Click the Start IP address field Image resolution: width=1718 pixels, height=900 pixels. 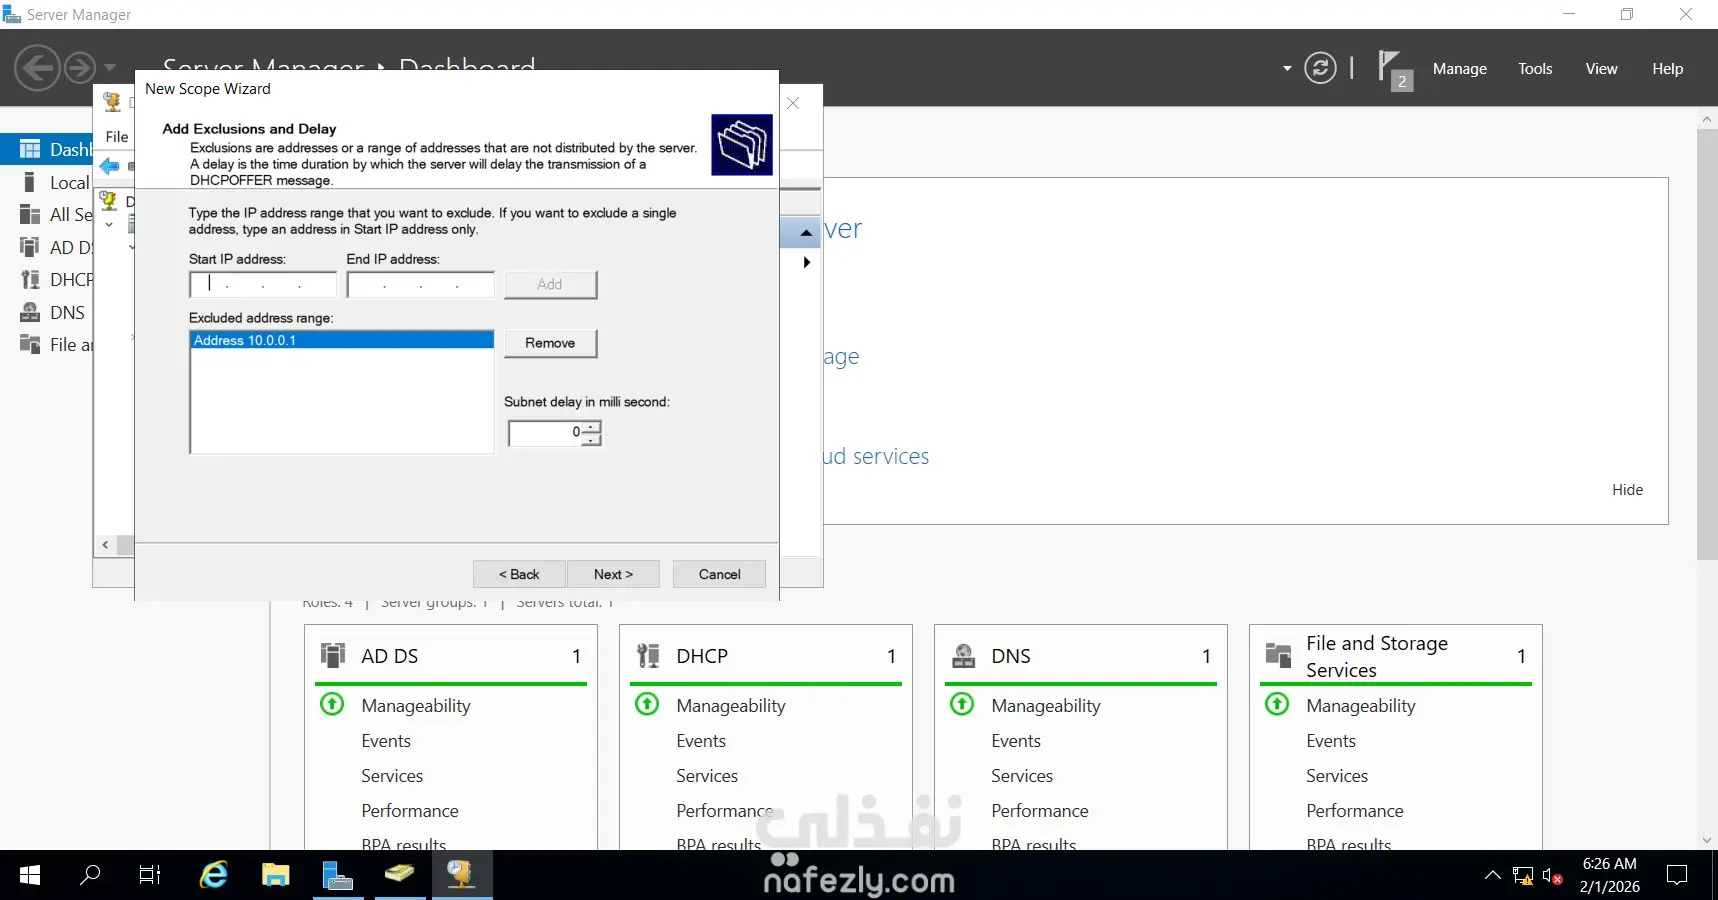pyautogui.click(x=263, y=285)
